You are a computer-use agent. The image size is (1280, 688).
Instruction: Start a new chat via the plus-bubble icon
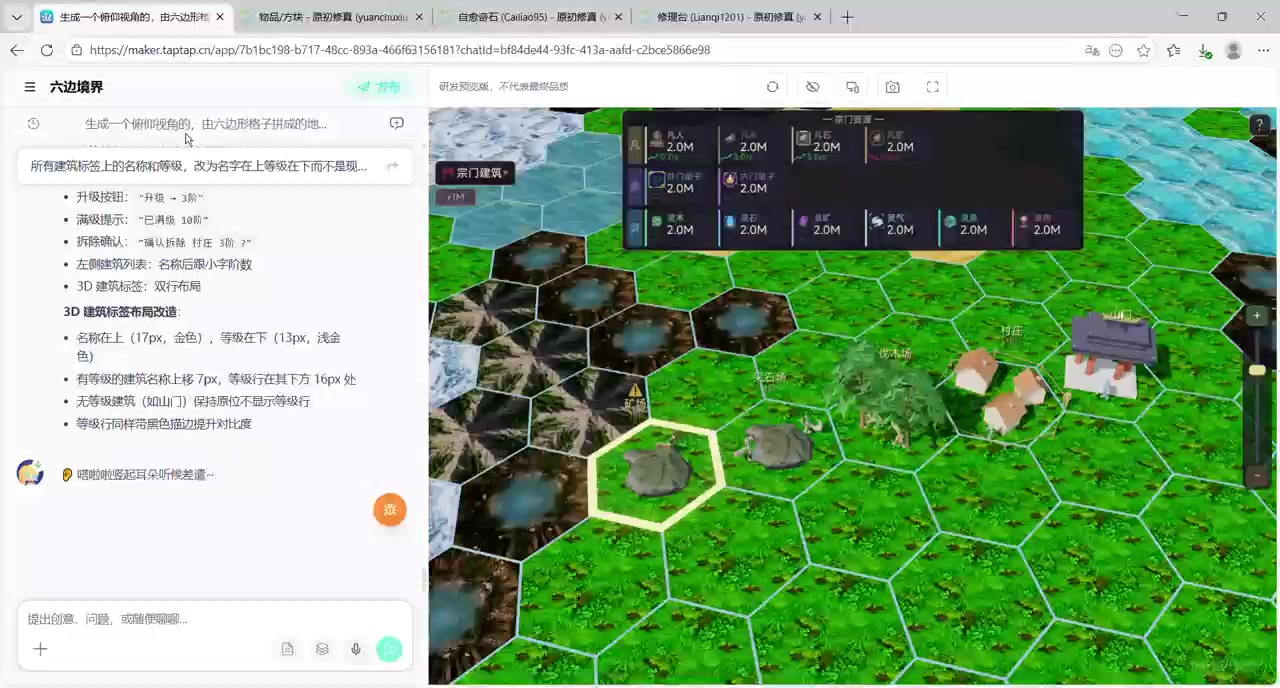pos(397,123)
